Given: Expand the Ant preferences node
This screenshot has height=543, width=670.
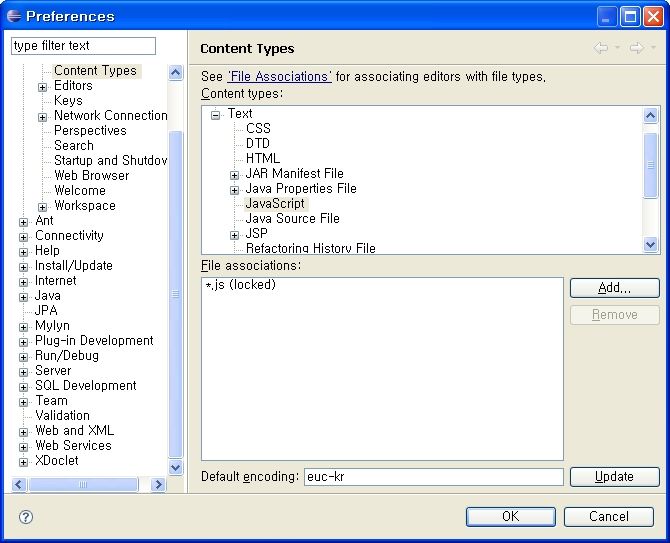Looking at the screenshot, I should [24, 222].
